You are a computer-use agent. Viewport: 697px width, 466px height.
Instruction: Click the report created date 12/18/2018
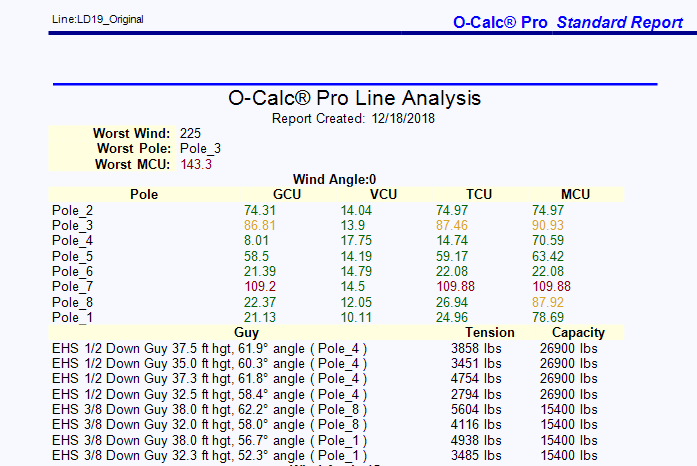tap(403, 119)
